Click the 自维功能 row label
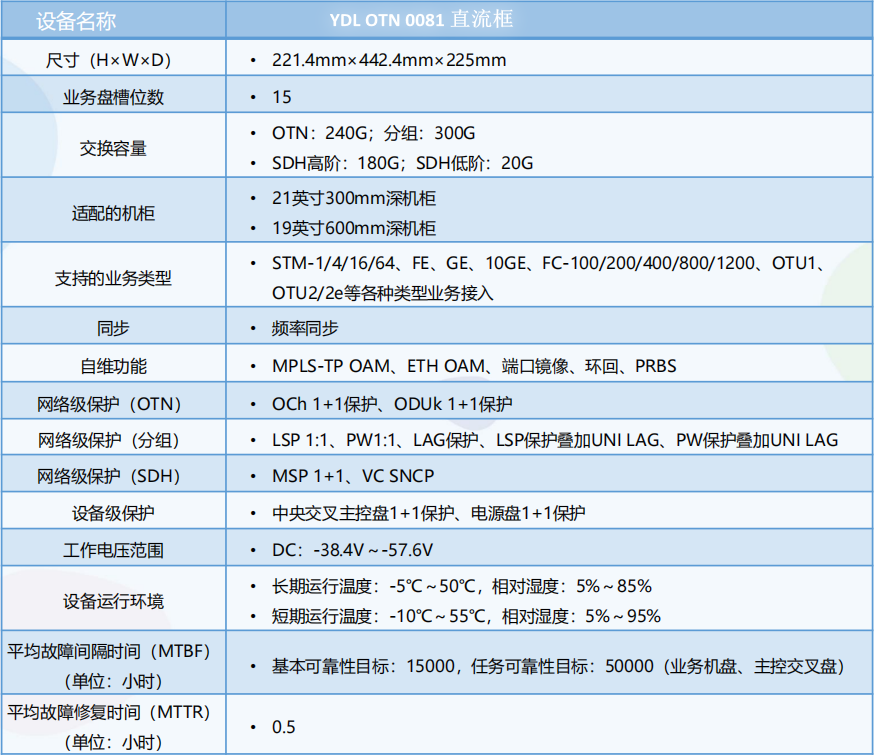874x755 pixels. (x=113, y=366)
